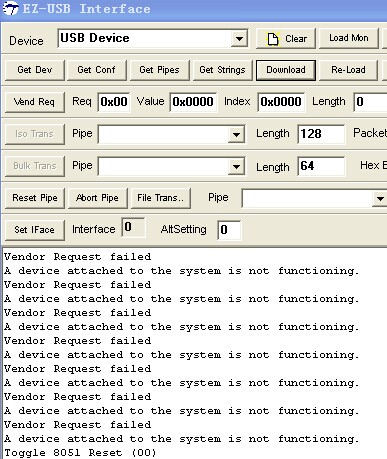Expand the Pipe dropdown beside File Trans
Screen dimensions: 387x459
(x=379, y=199)
